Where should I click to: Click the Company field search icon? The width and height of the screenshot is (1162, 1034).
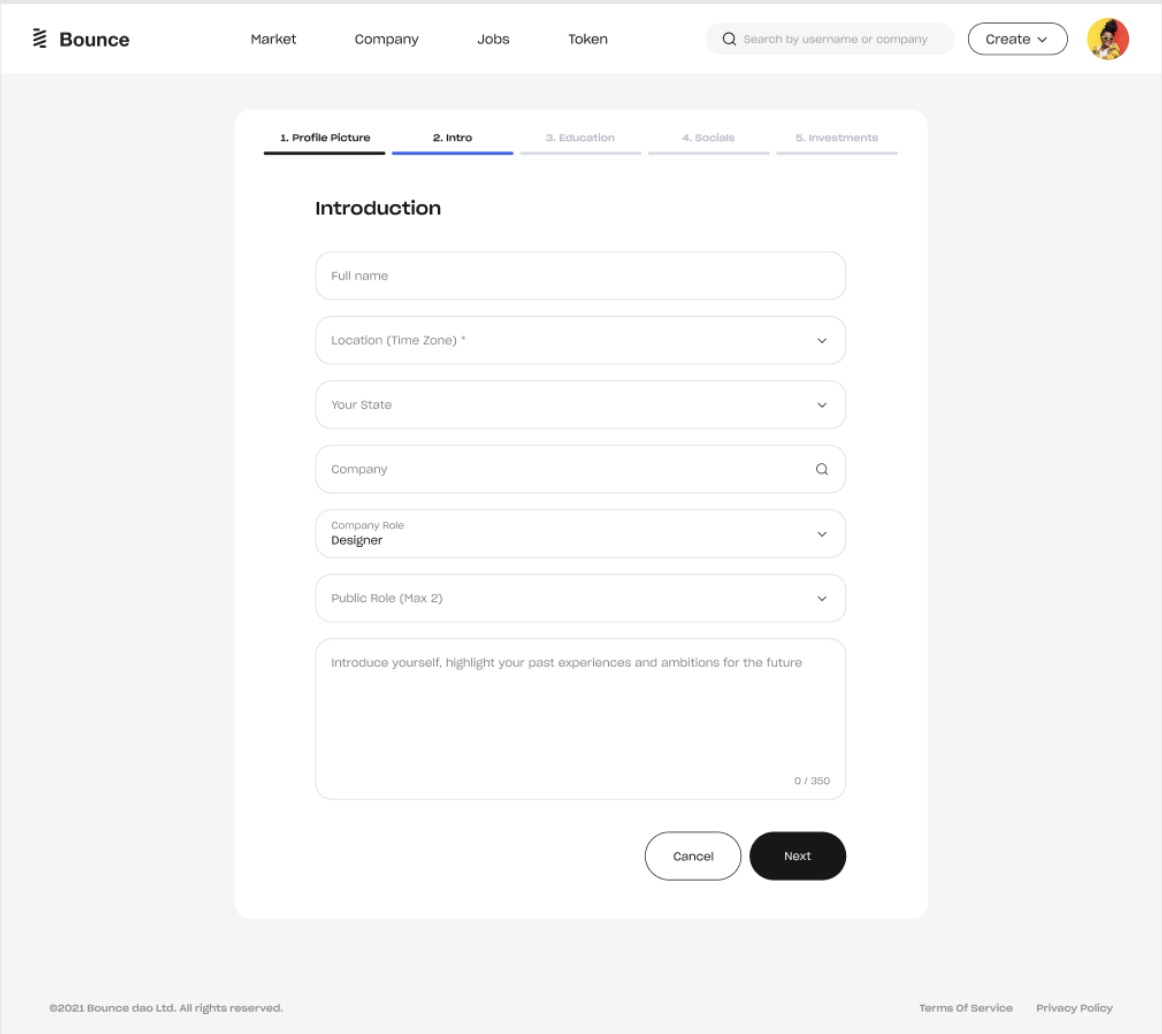pos(822,469)
